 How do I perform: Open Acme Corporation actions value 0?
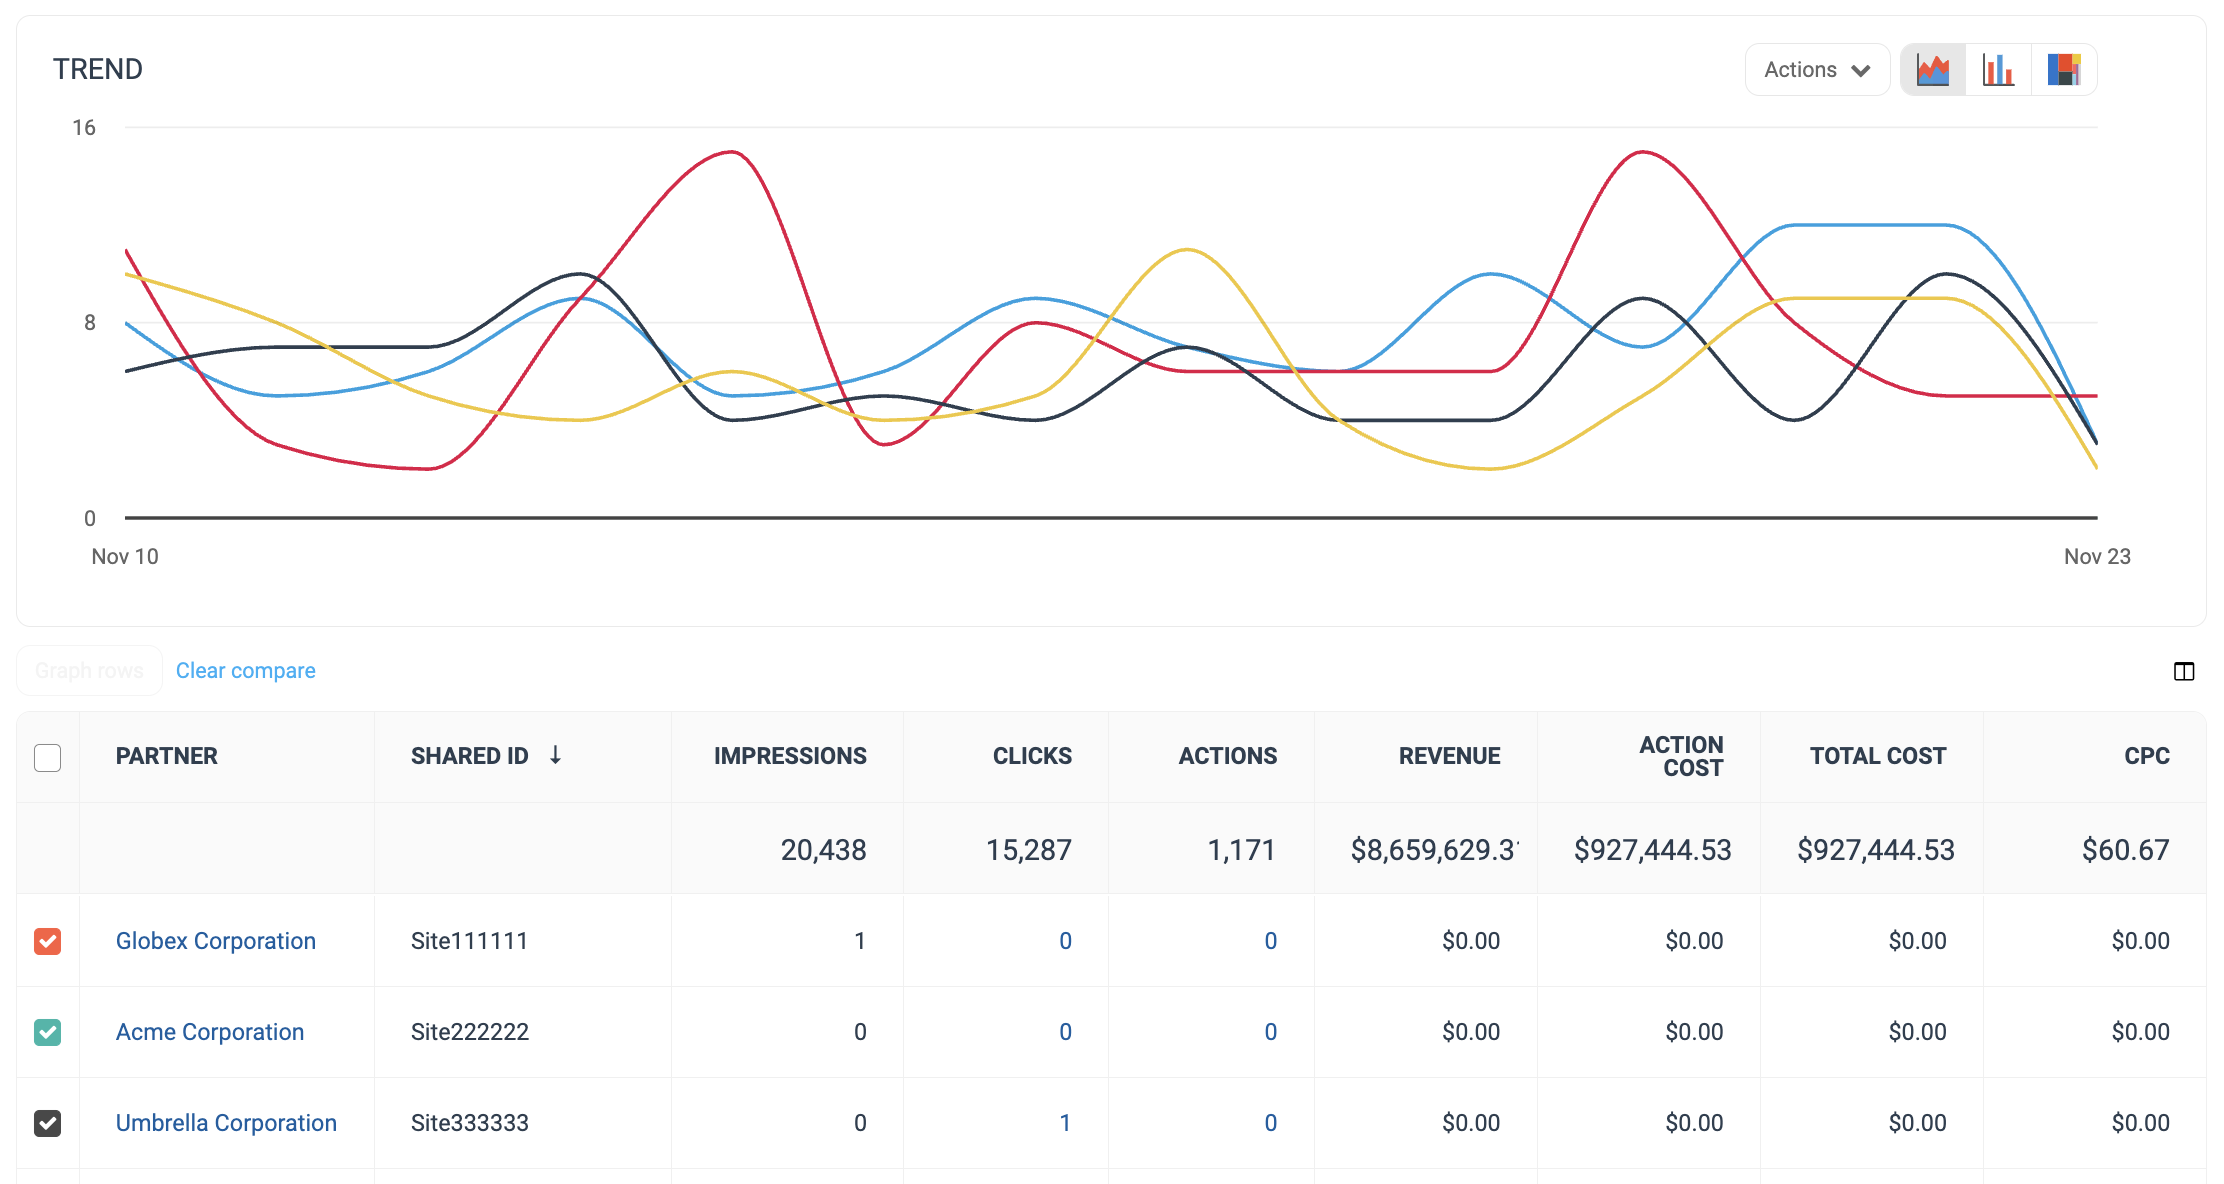tap(1270, 1032)
